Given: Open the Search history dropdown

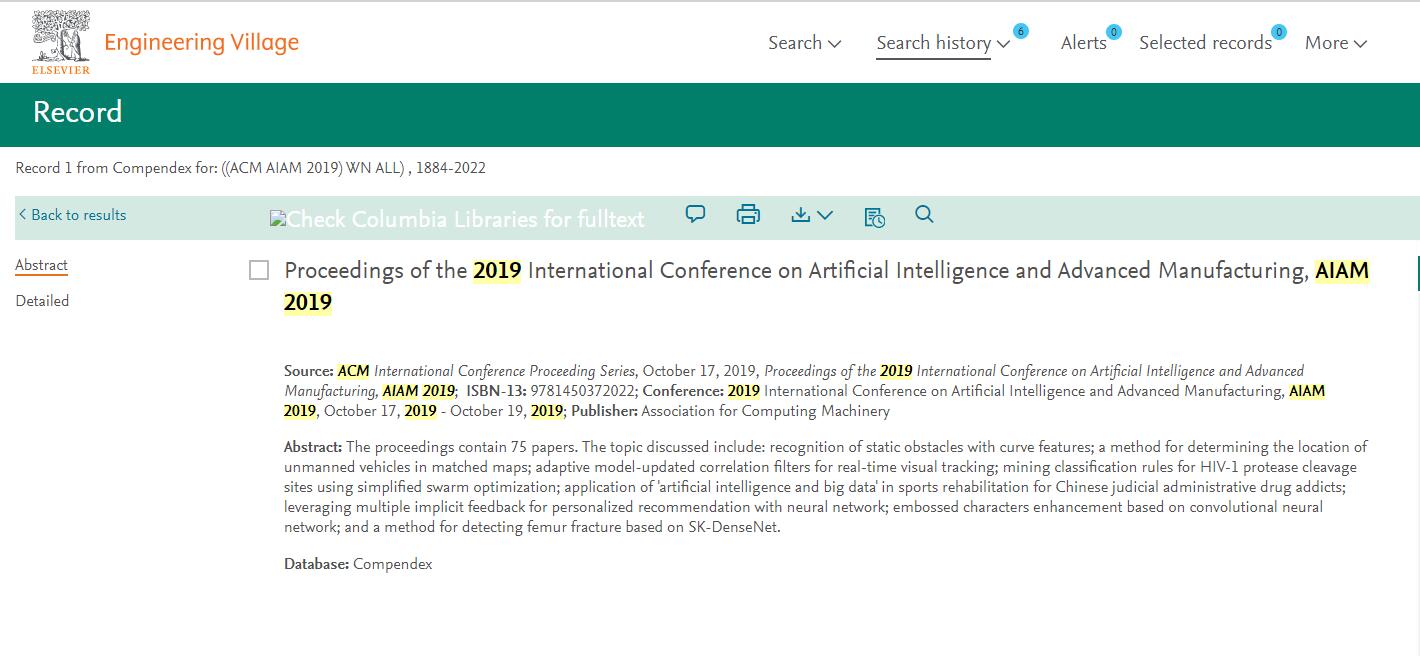Looking at the screenshot, I should pos(942,43).
